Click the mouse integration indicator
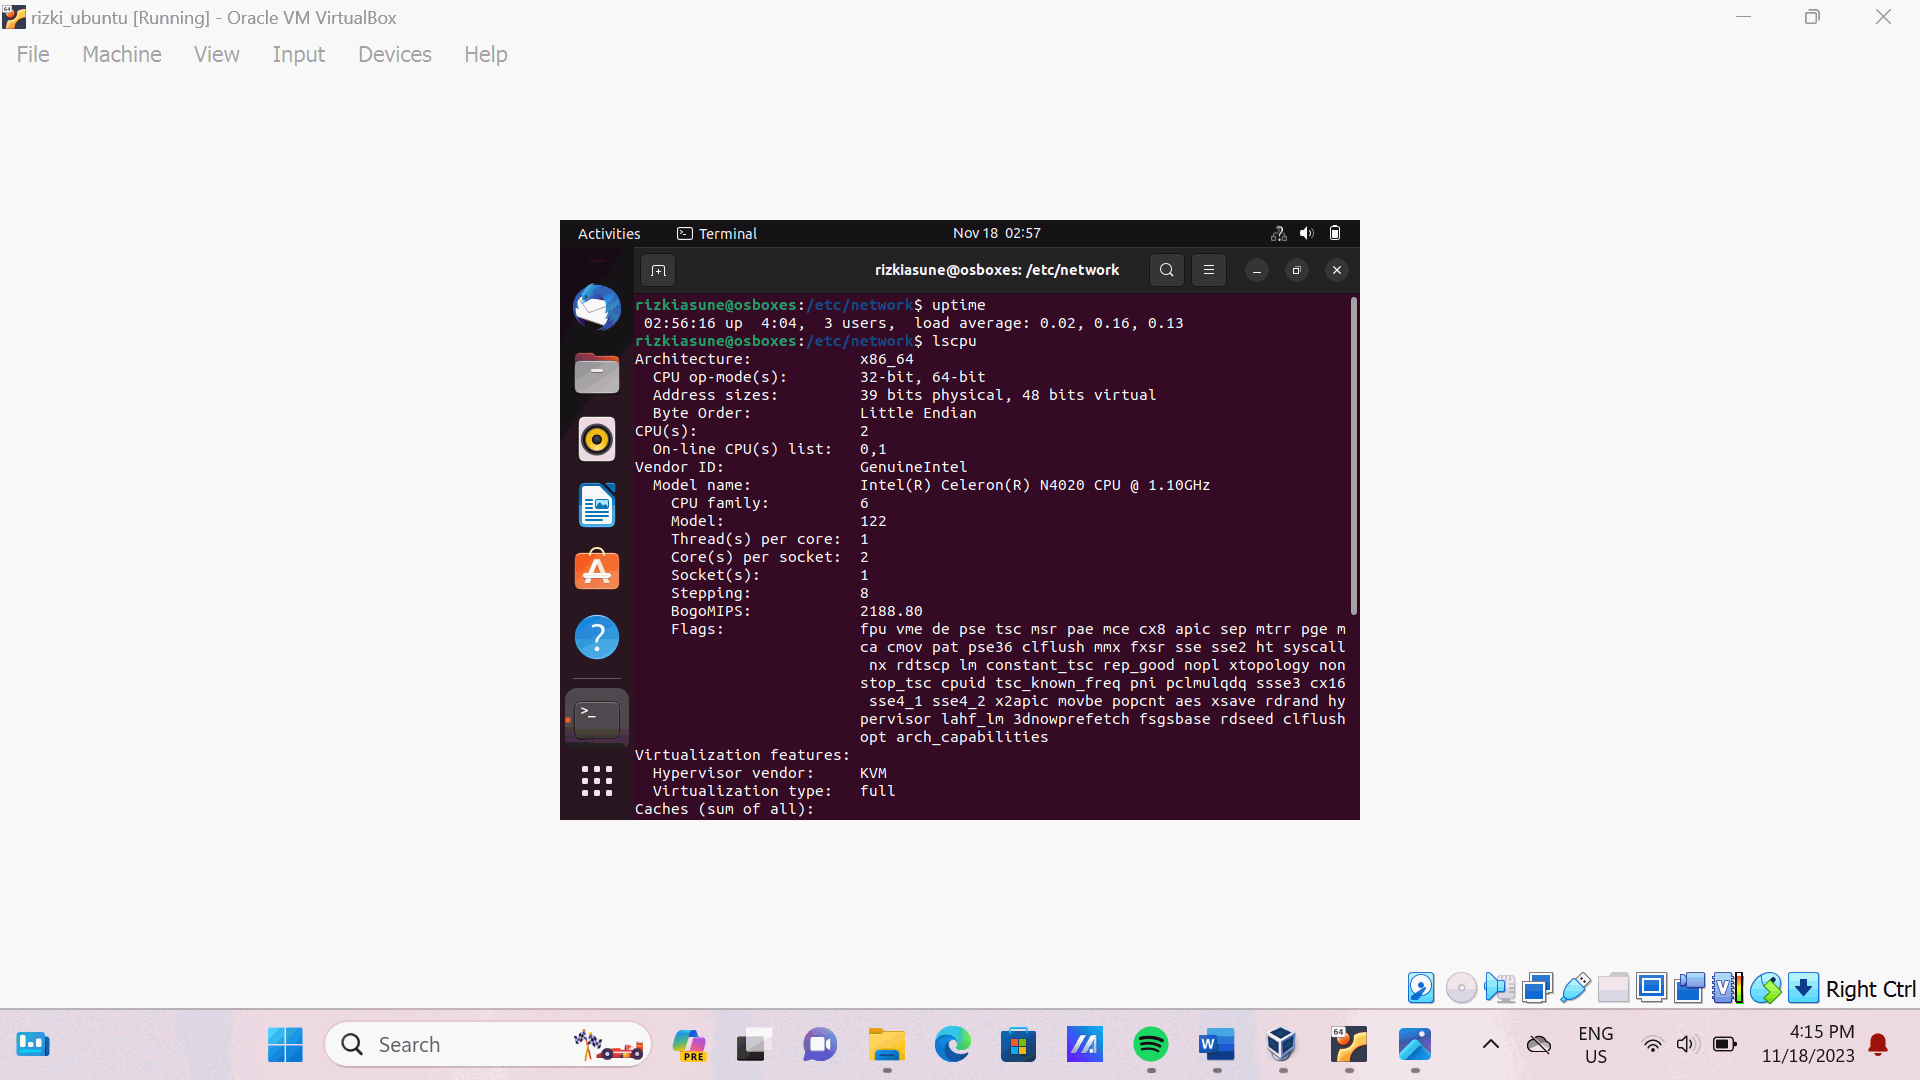This screenshot has width=1920, height=1080. [1765, 988]
